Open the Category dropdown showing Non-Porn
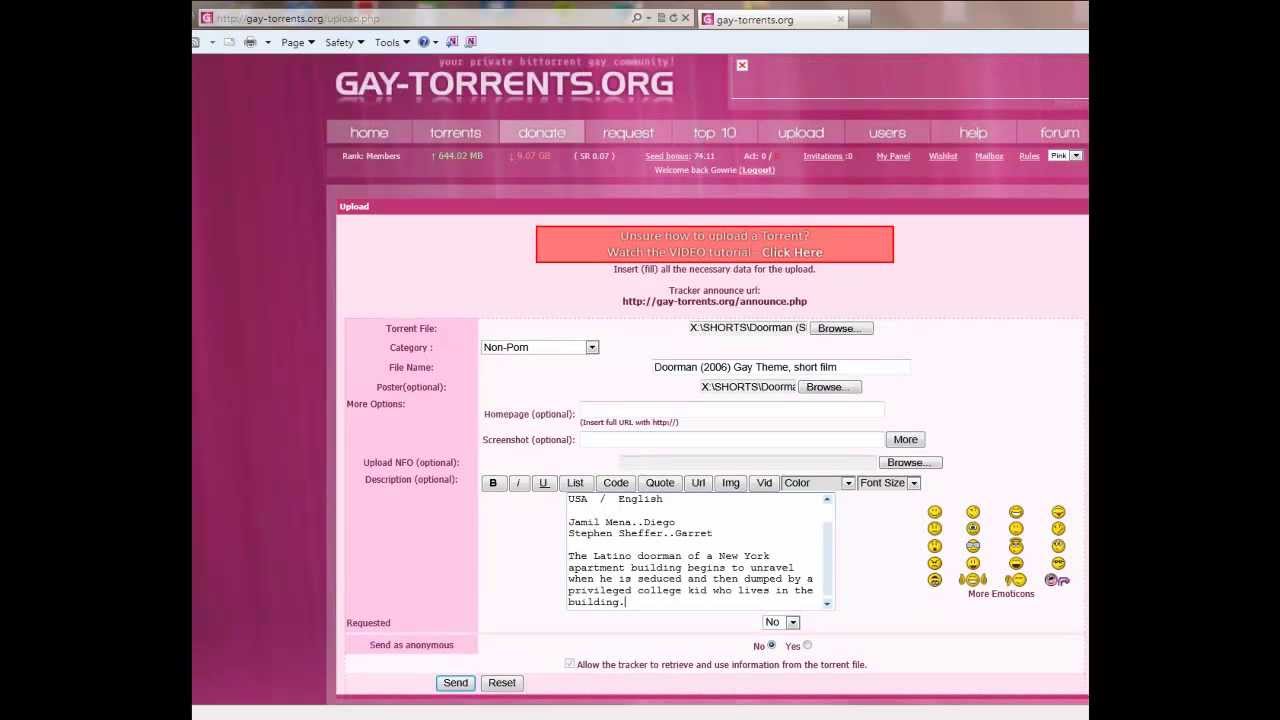Viewport: 1280px width, 720px height. (540, 347)
